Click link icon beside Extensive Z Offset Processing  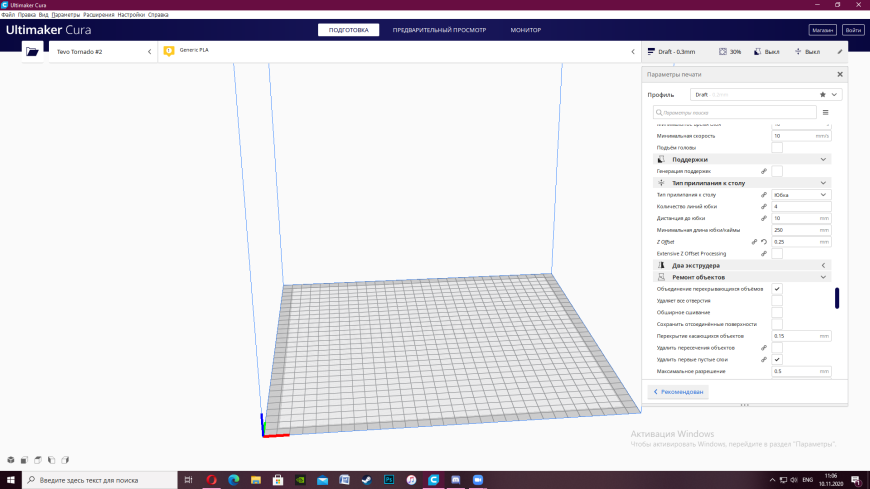click(x=764, y=254)
